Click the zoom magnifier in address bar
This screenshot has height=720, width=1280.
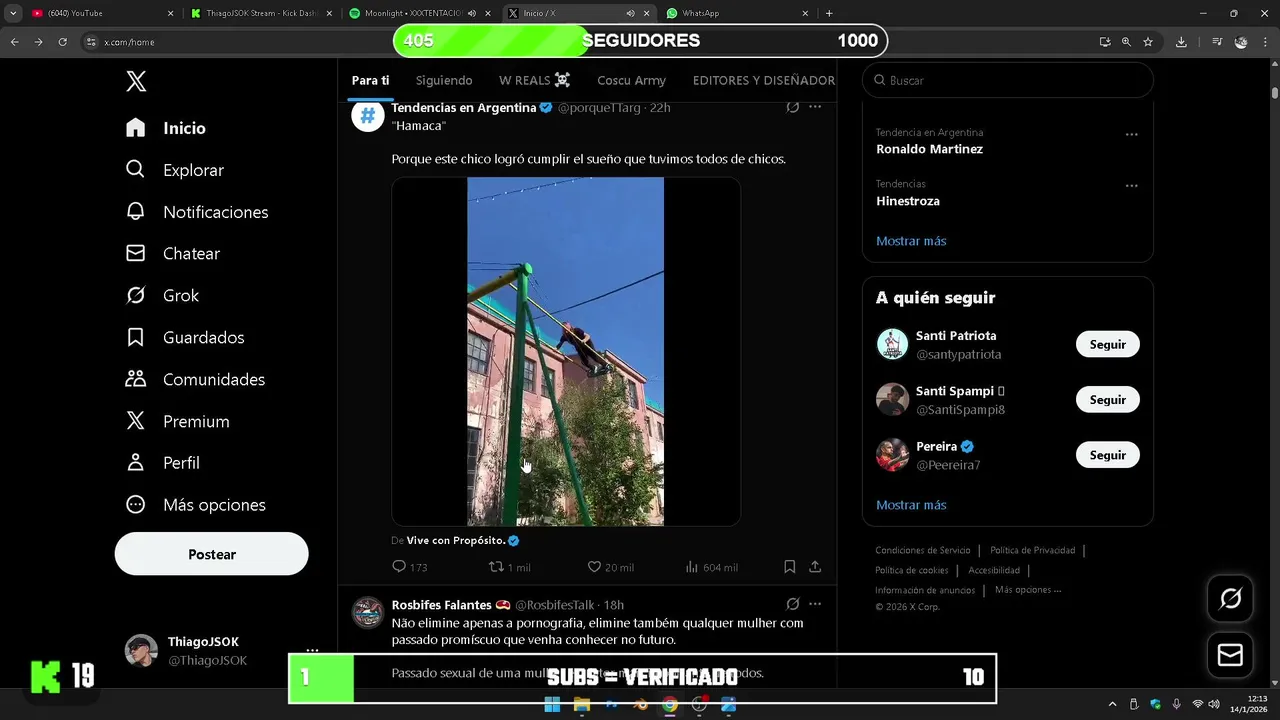[x=1126, y=42]
